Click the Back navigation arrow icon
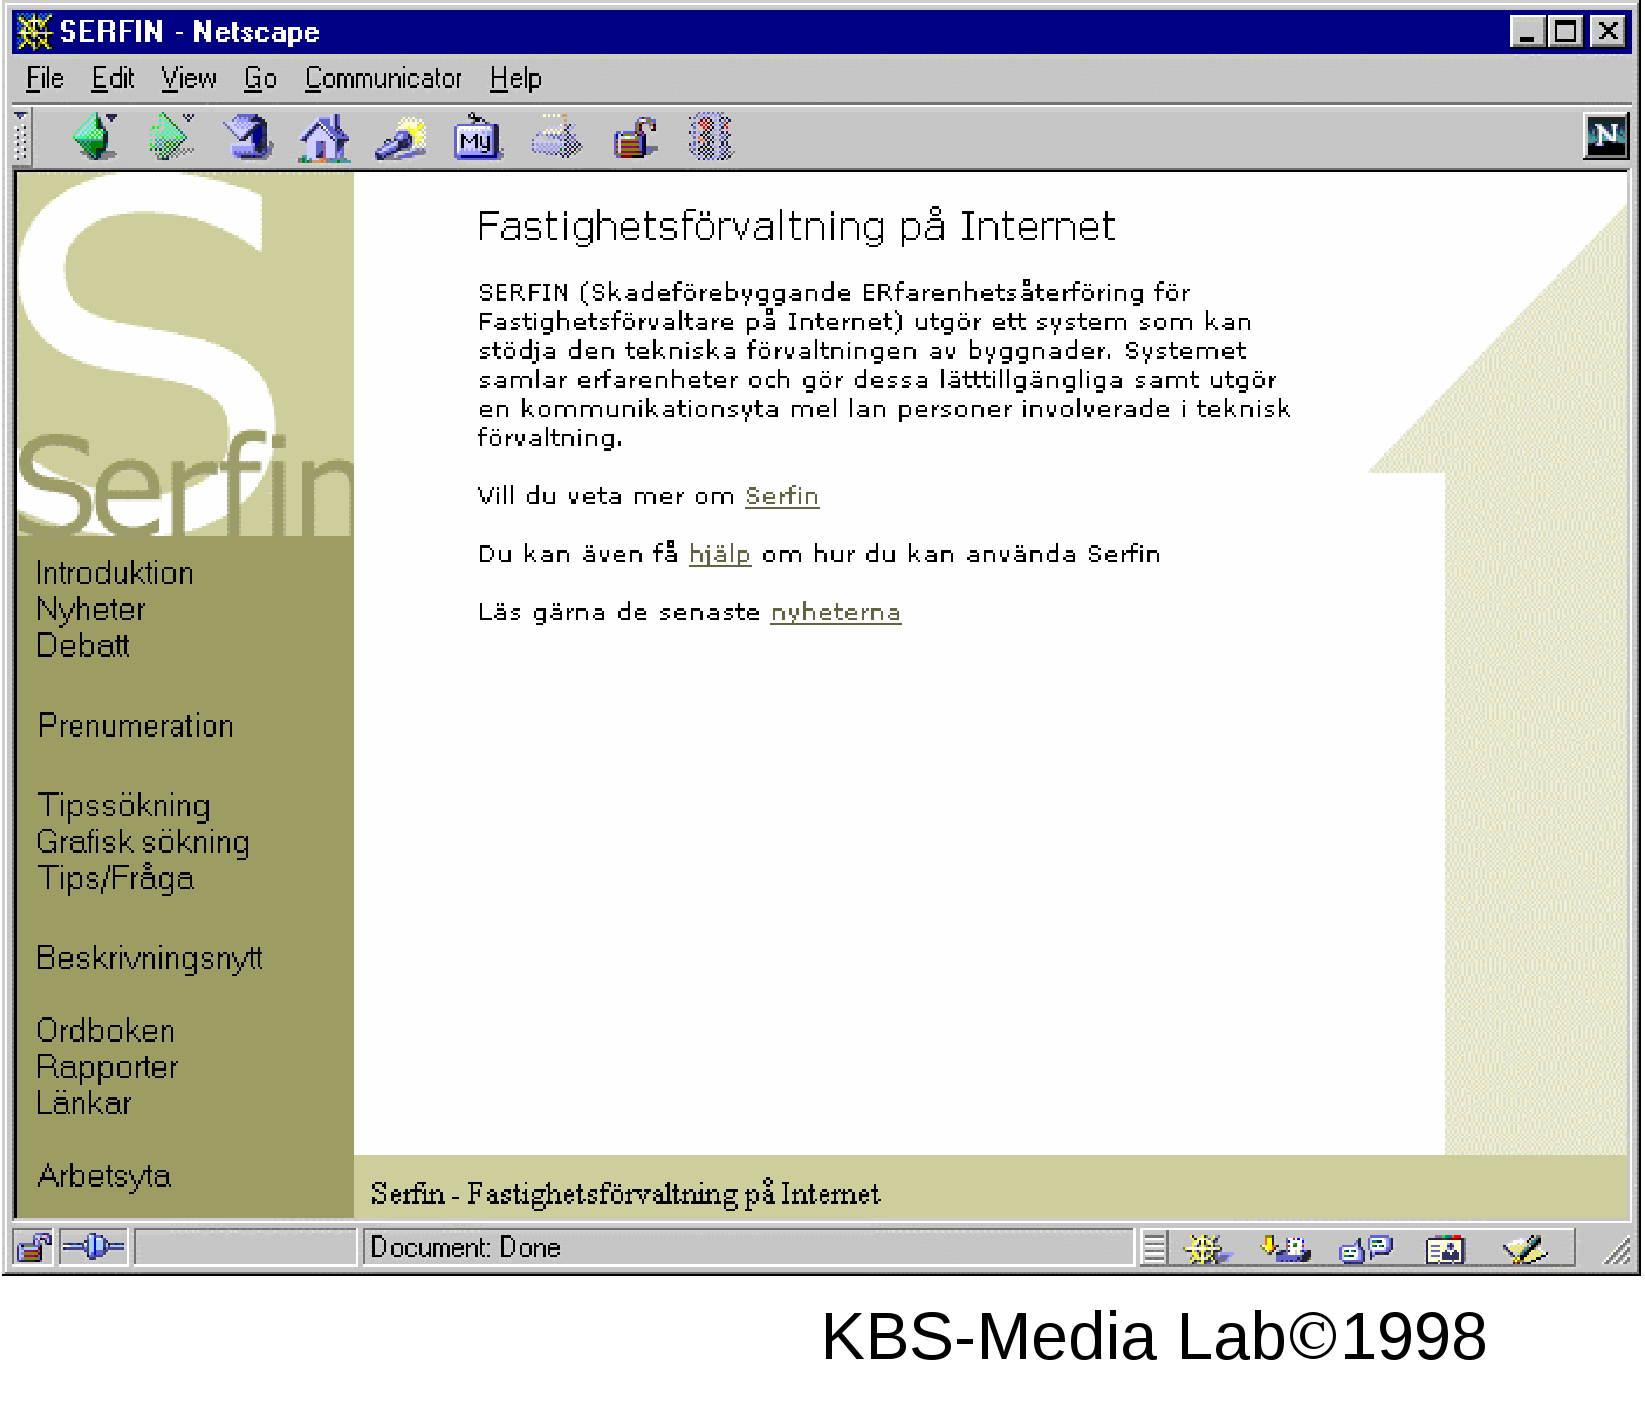1645x1409 pixels. (x=96, y=136)
